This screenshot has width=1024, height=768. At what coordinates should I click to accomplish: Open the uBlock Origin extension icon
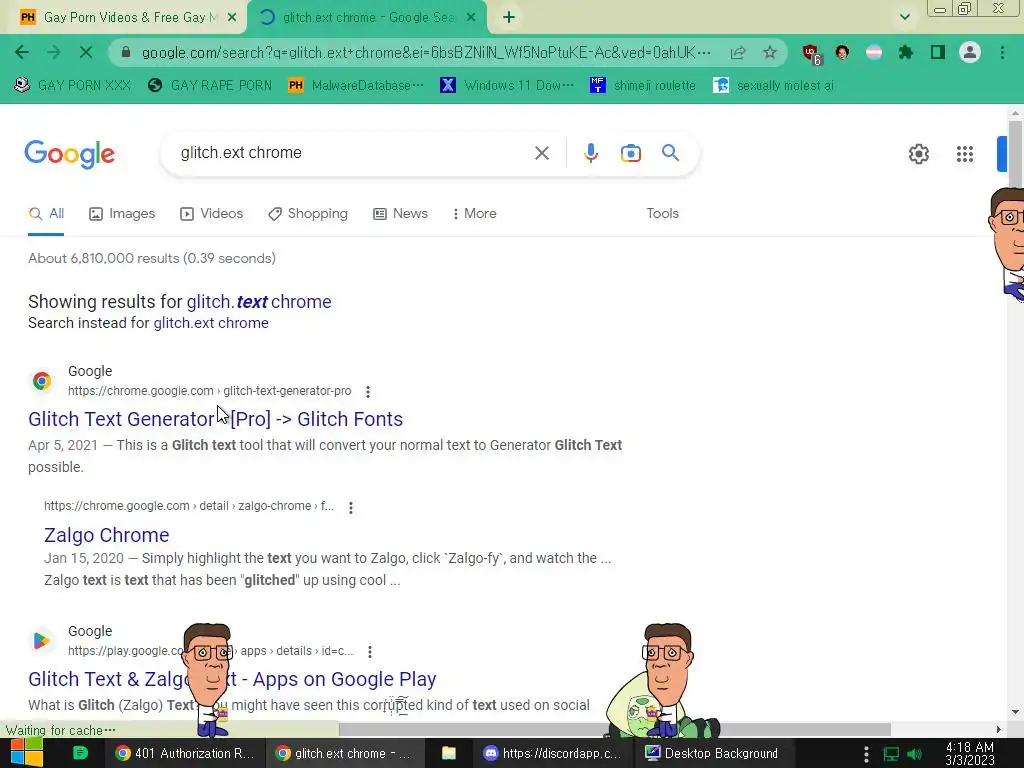click(811, 54)
